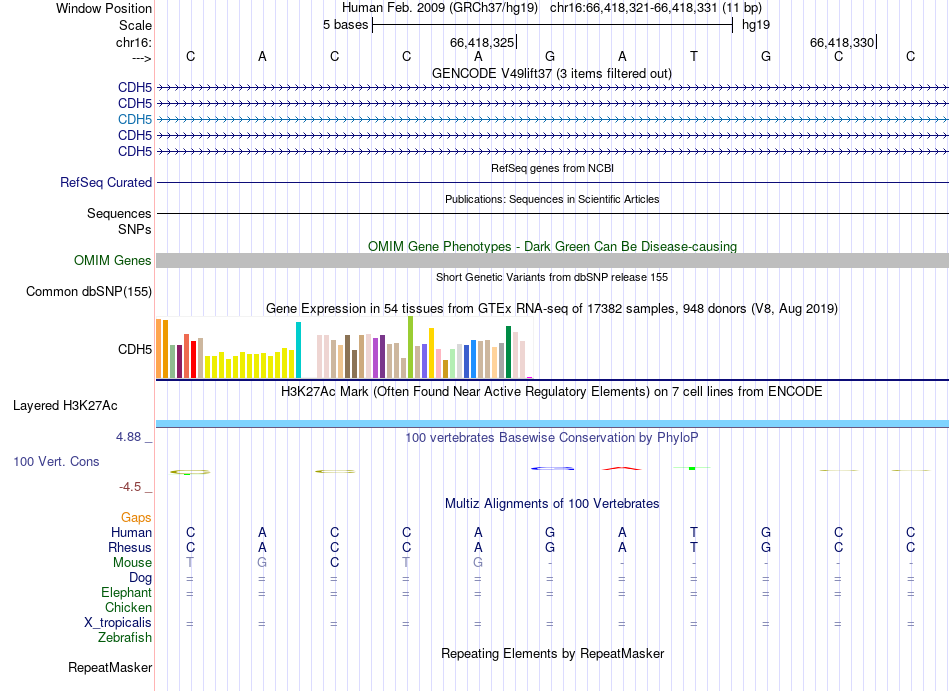Click the RepeatMasker track label
Viewport: 950px width, 691px height.
110,667
